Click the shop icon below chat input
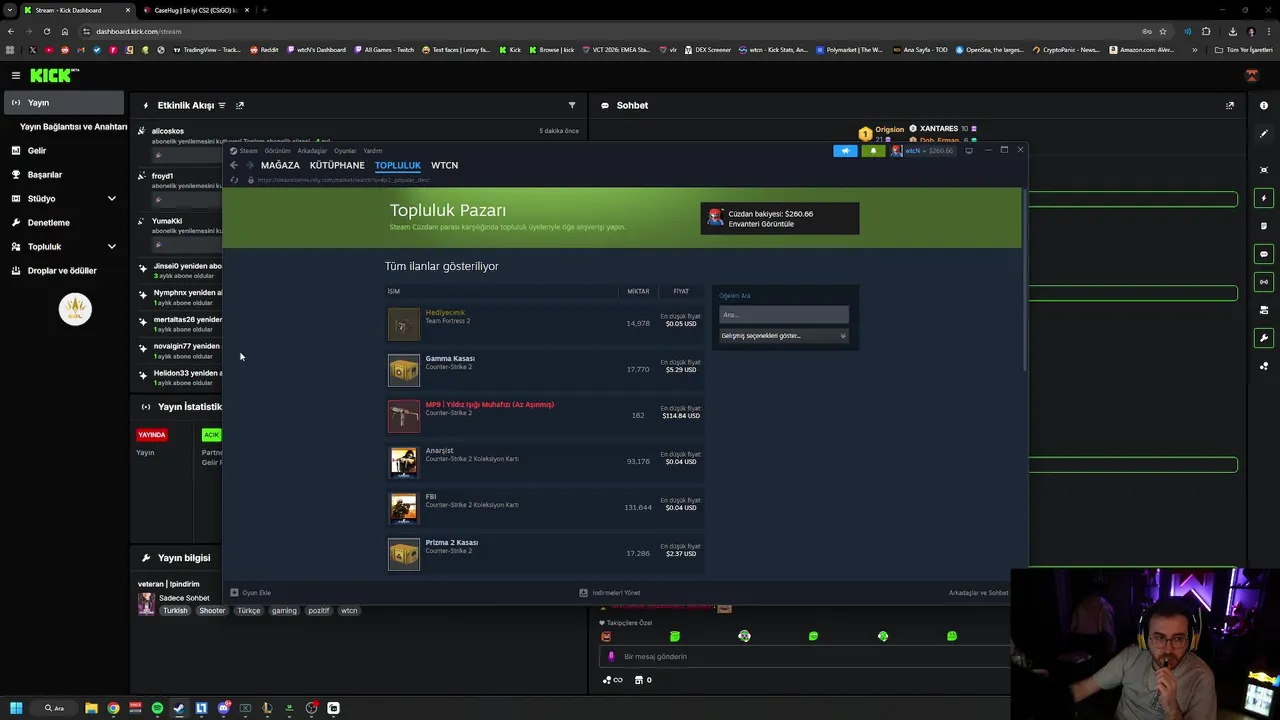1280x720 pixels. 639,680
